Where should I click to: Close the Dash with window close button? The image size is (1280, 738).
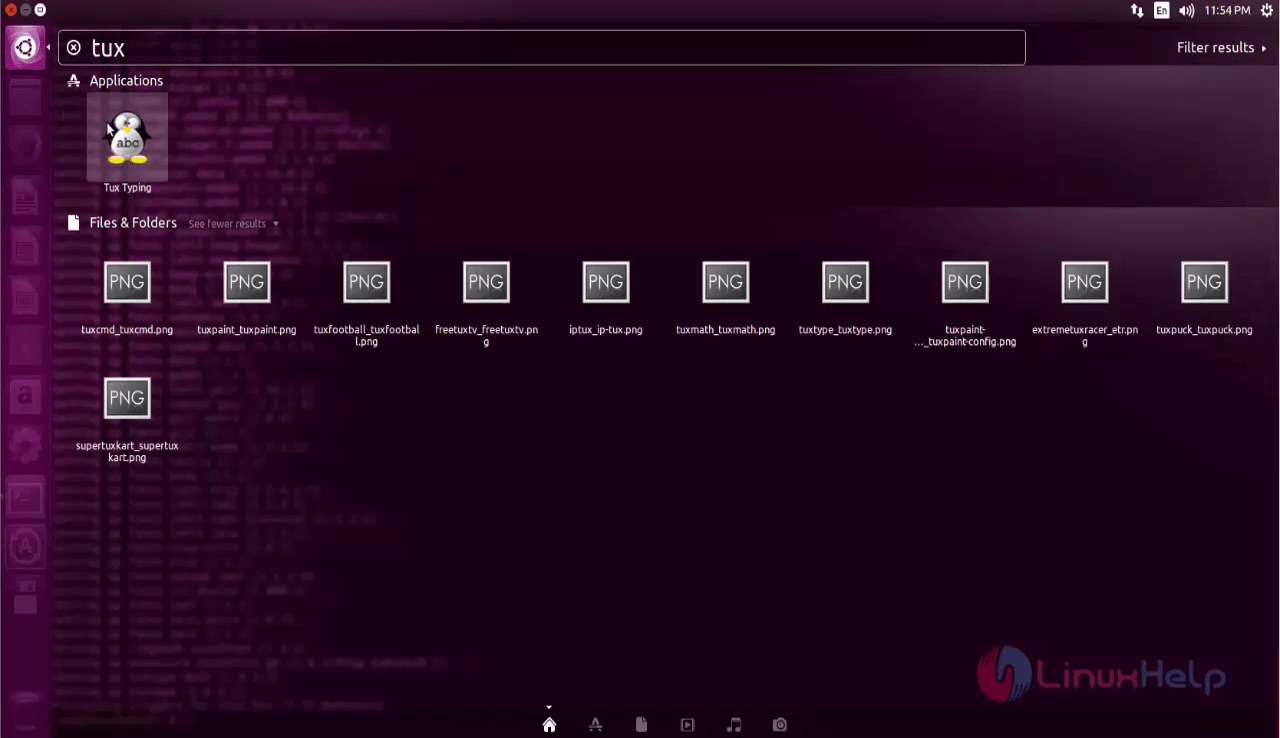[10, 10]
